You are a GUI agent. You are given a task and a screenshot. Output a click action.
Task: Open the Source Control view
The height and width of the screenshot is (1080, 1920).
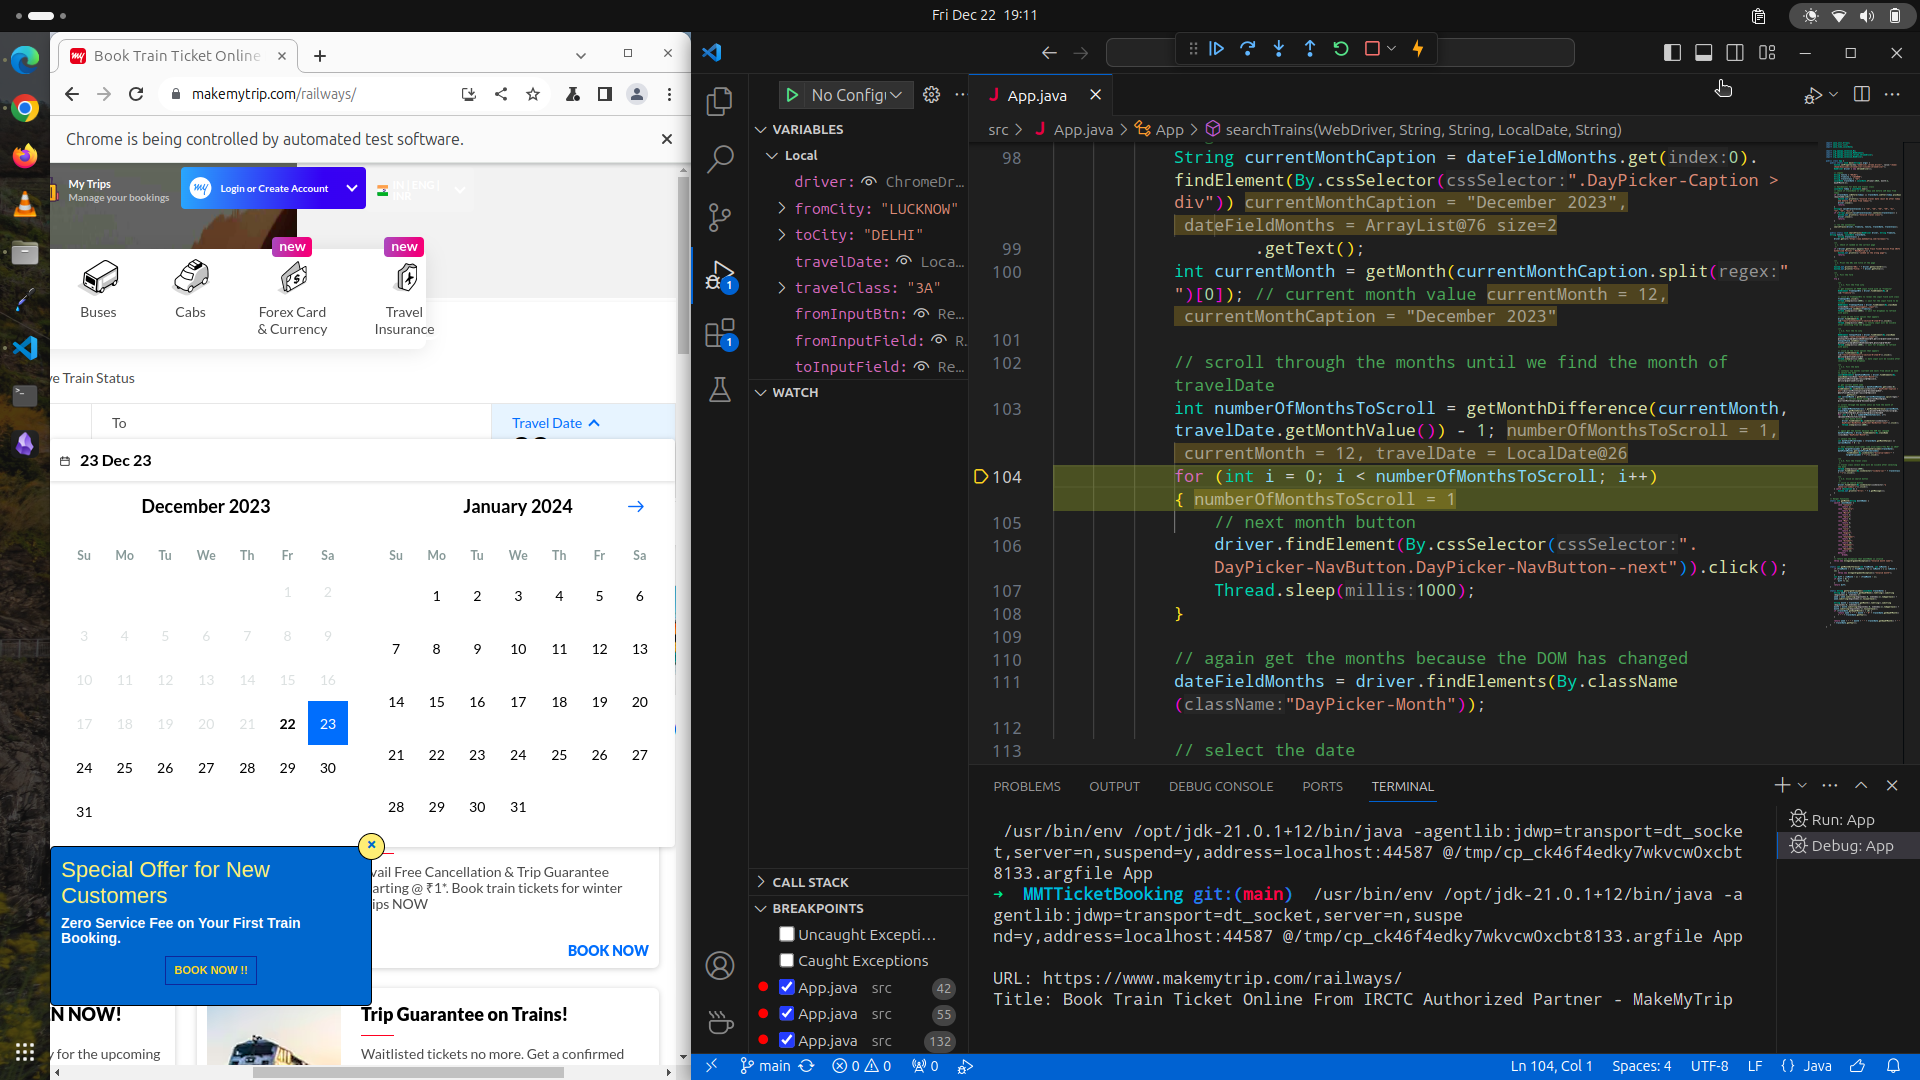[x=719, y=216]
